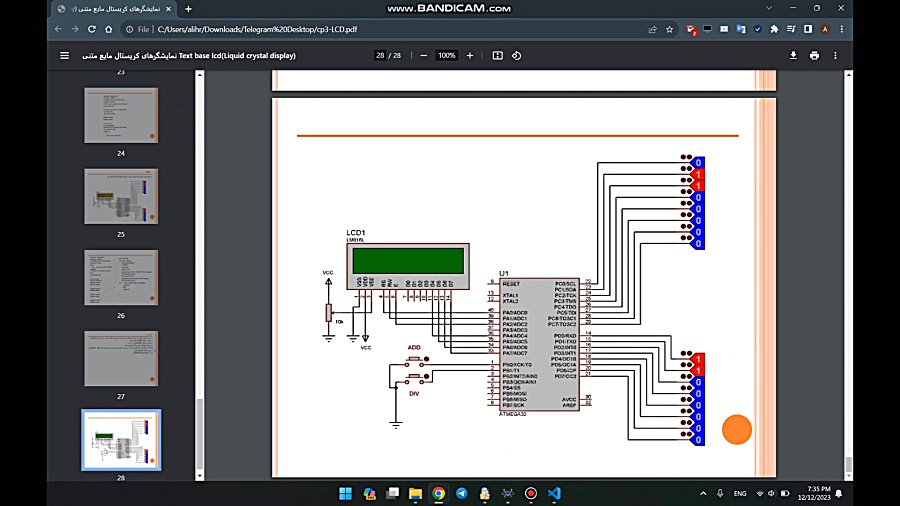The height and width of the screenshot is (506, 900).
Task: Show hidden system tray icons
Action: point(703,493)
